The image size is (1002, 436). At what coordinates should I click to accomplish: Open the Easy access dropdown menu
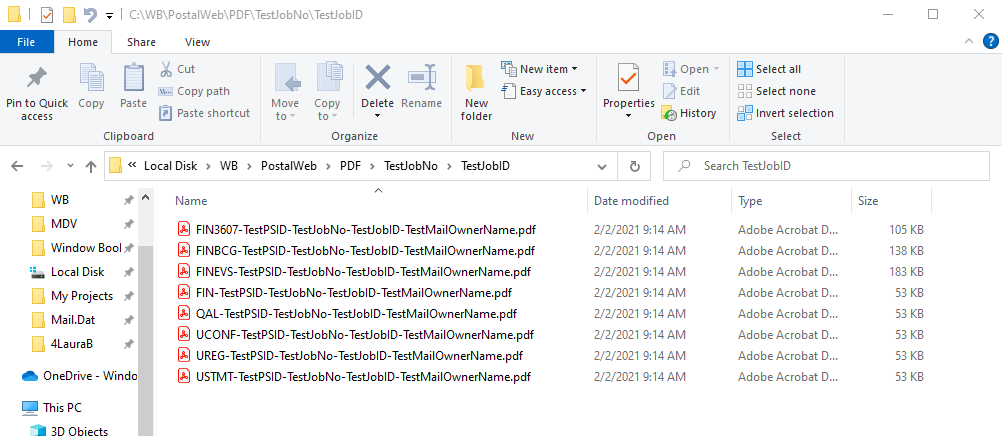coord(544,91)
